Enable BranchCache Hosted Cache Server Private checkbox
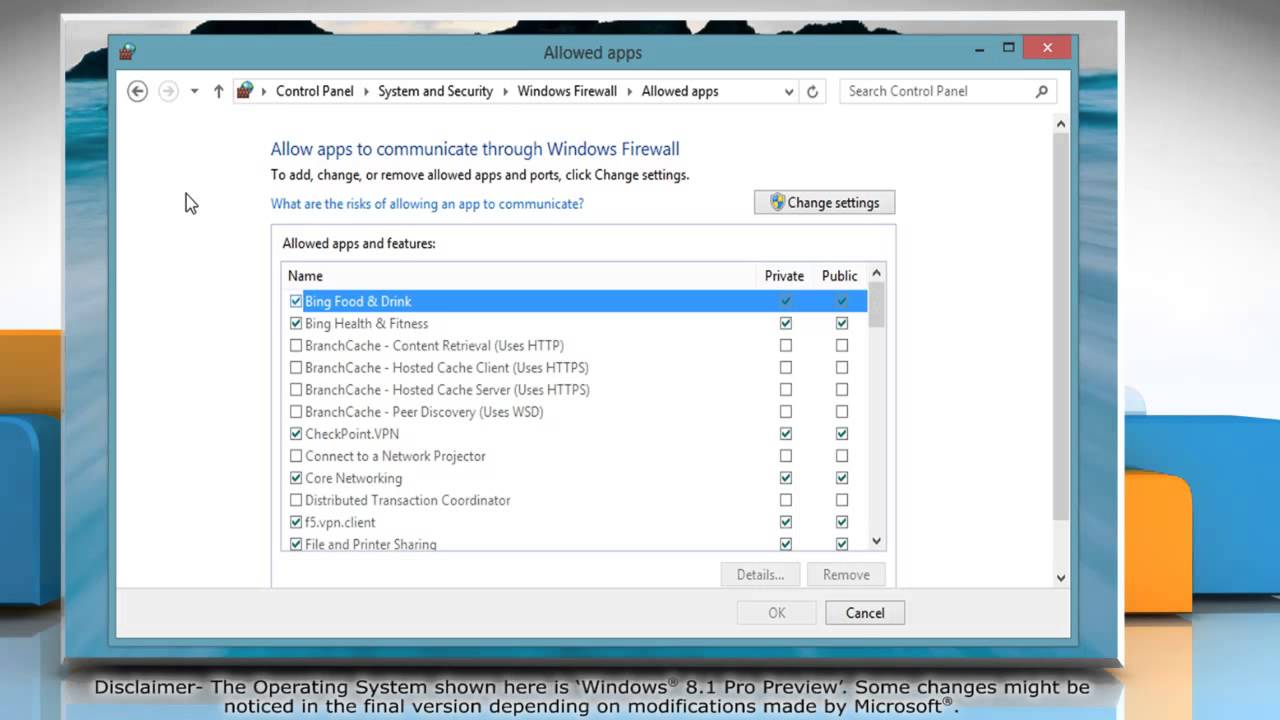The width and height of the screenshot is (1280, 720). (x=786, y=389)
